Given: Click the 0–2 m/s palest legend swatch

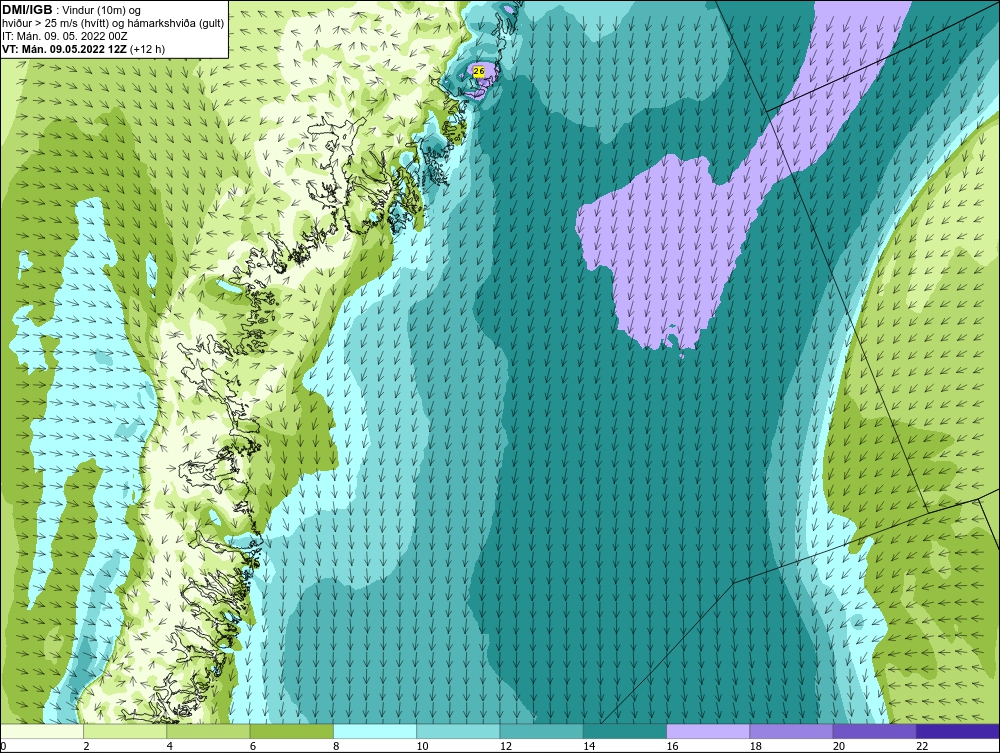Looking at the screenshot, I should point(41,731).
